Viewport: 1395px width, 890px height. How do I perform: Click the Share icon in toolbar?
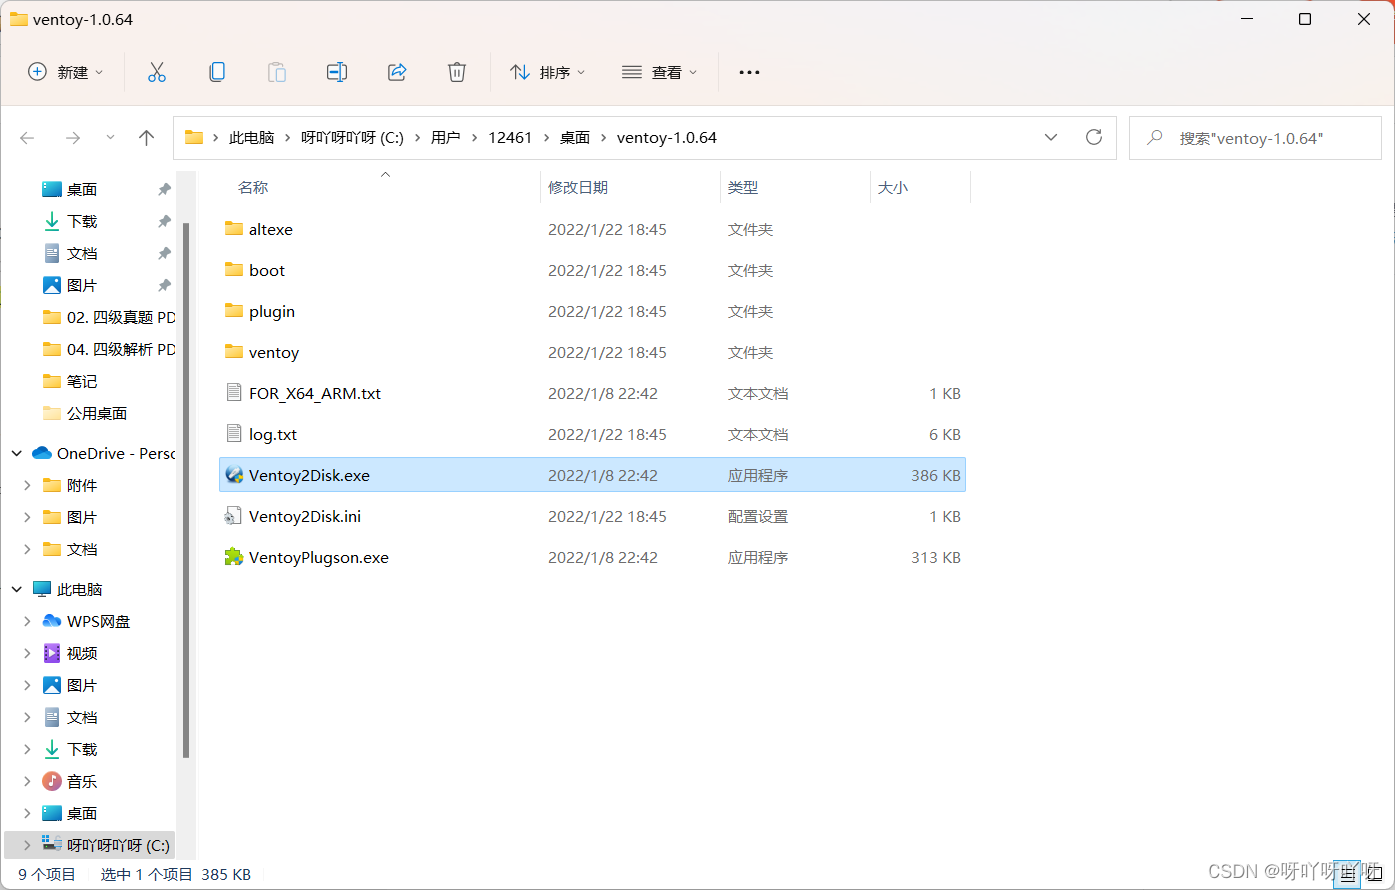pyautogui.click(x=397, y=72)
